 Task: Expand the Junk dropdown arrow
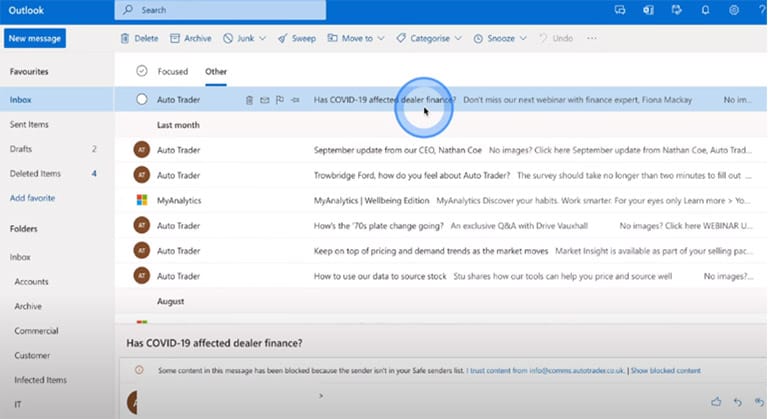pyautogui.click(x=262, y=38)
